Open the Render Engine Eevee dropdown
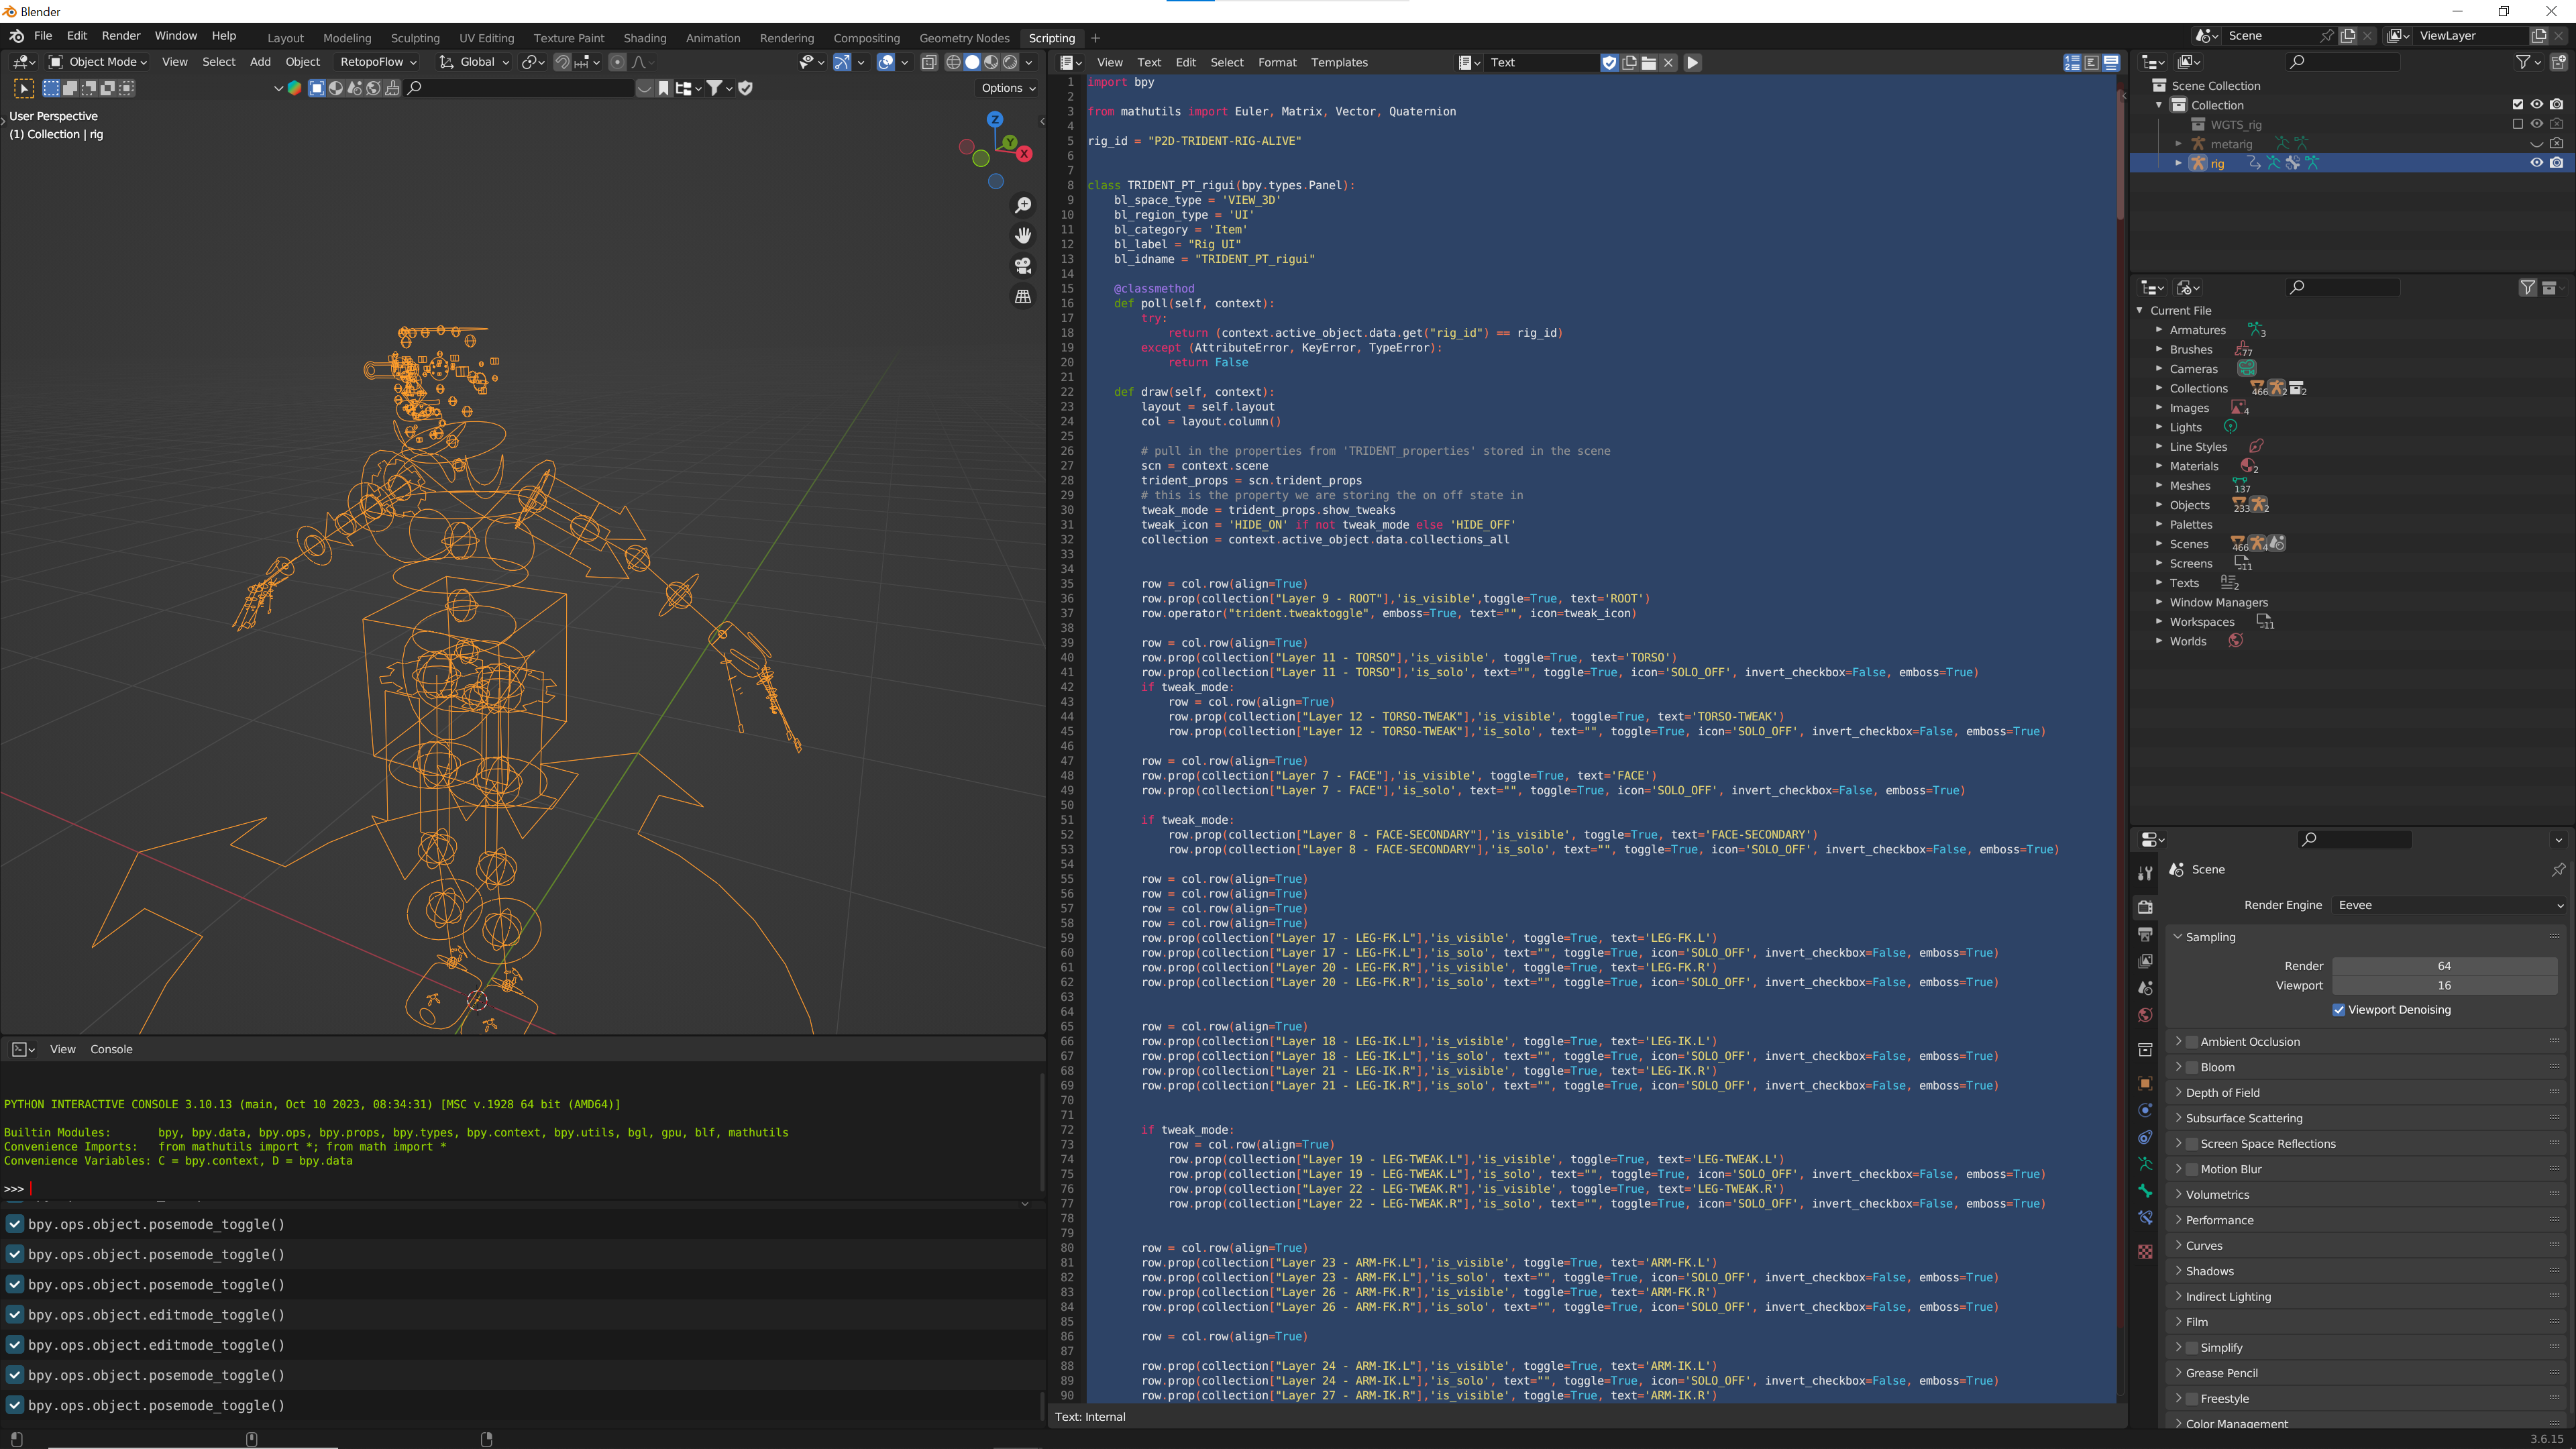2576x1449 pixels. pos(2449,905)
